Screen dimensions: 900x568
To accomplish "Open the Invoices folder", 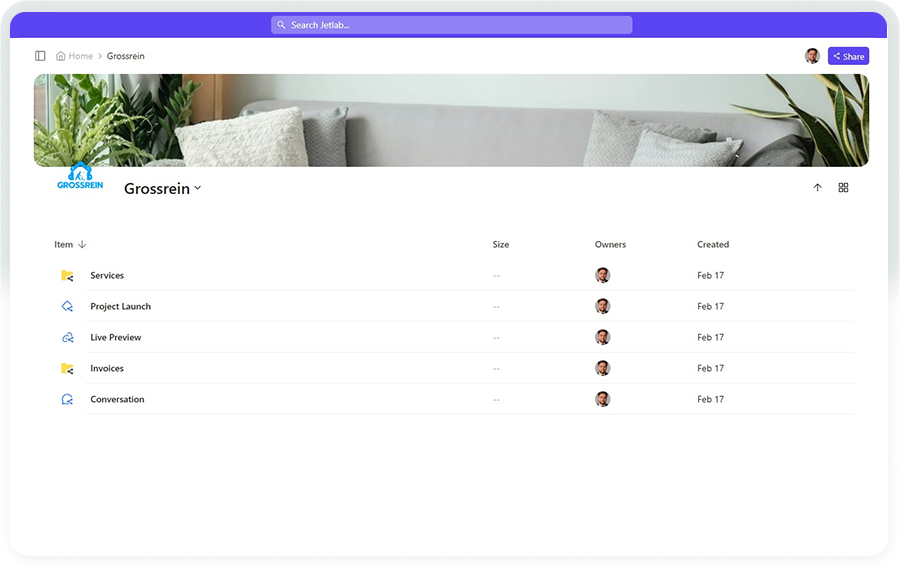I will click(x=107, y=368).
